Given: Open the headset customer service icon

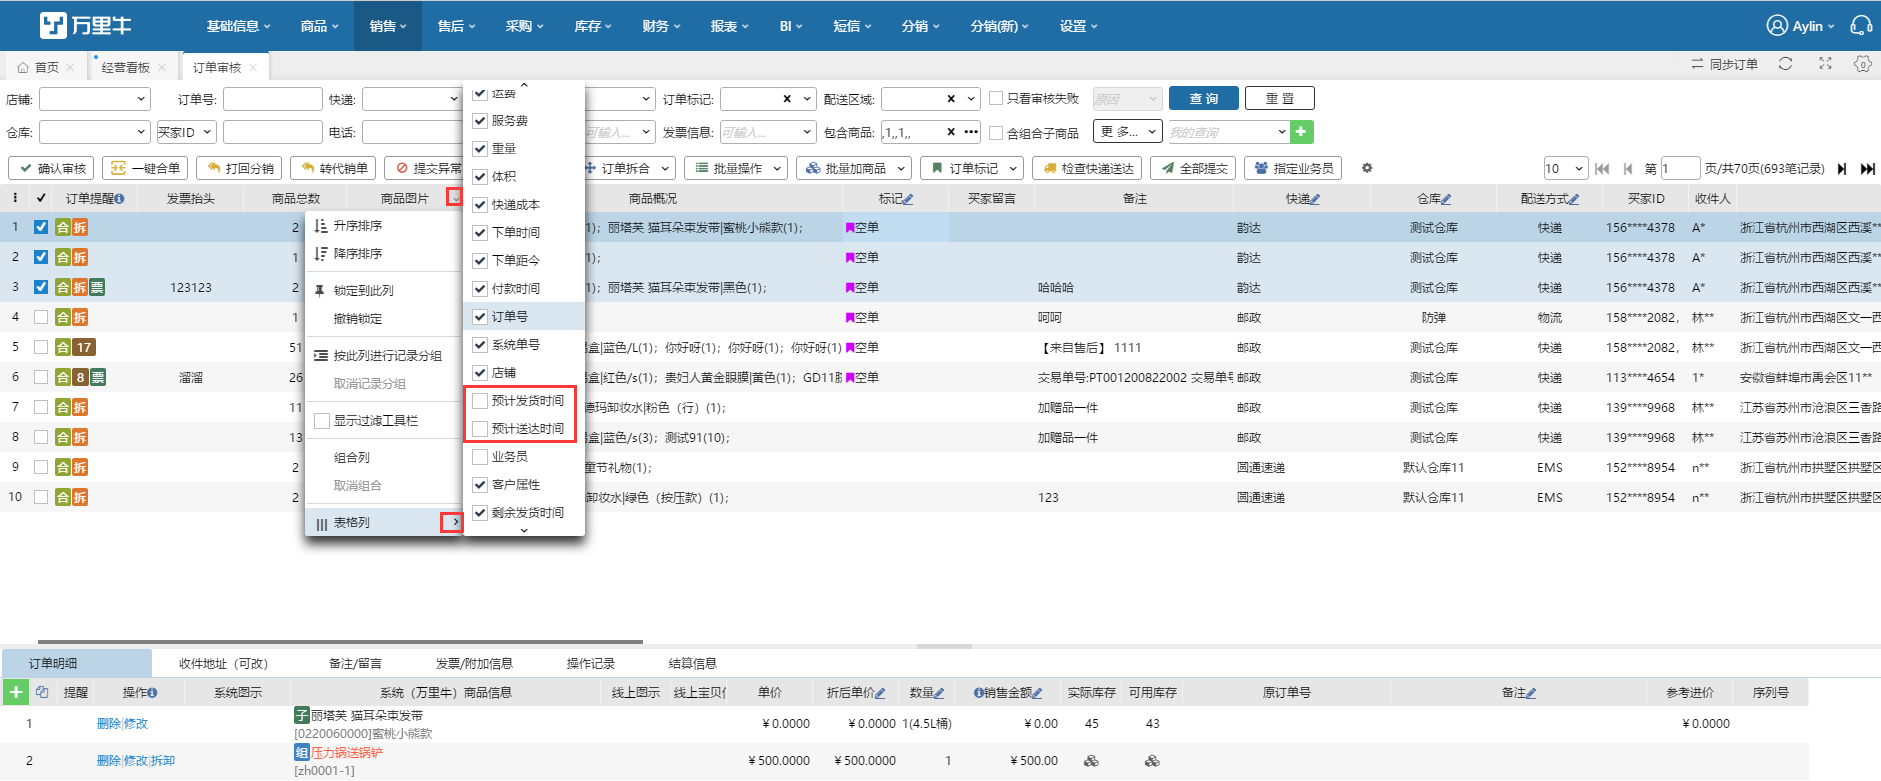Looking at the screenshot, I should [1861, 26].
